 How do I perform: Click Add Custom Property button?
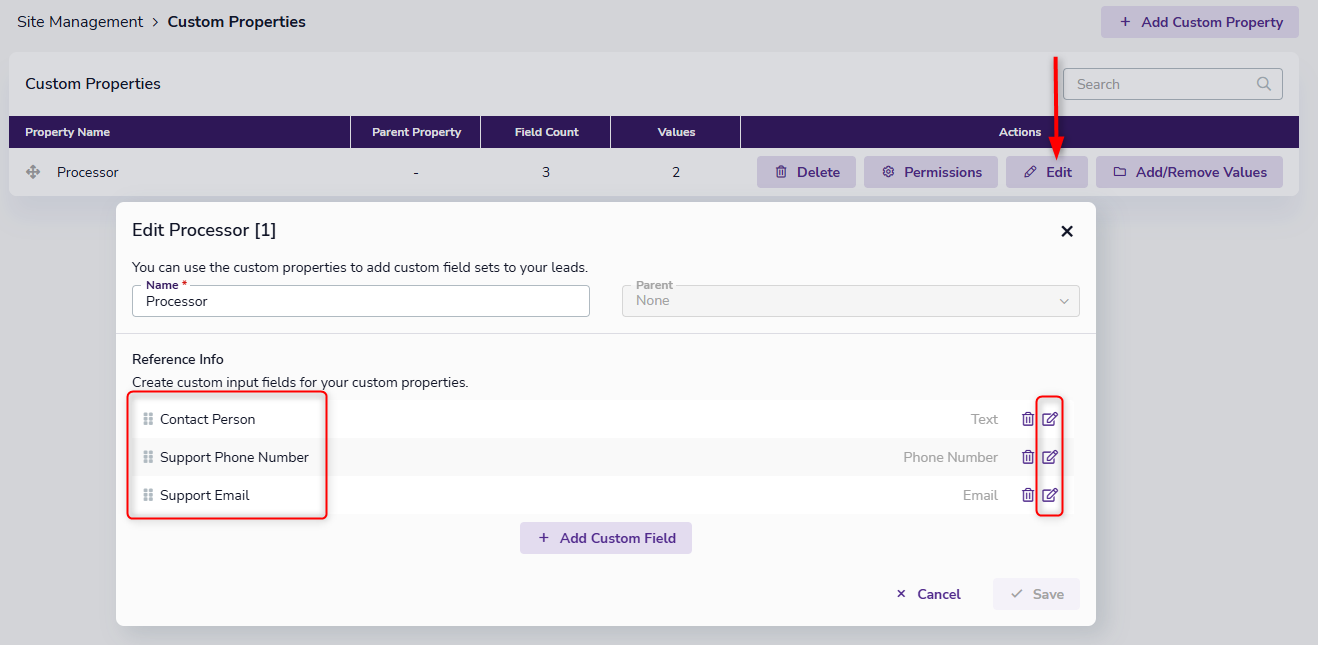coord(1200,22)
